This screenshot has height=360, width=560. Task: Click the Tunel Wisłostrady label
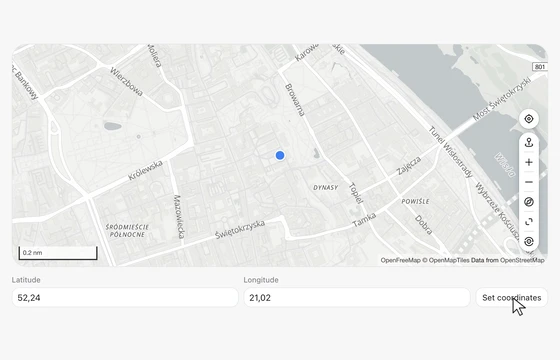(x=451, y=152)
